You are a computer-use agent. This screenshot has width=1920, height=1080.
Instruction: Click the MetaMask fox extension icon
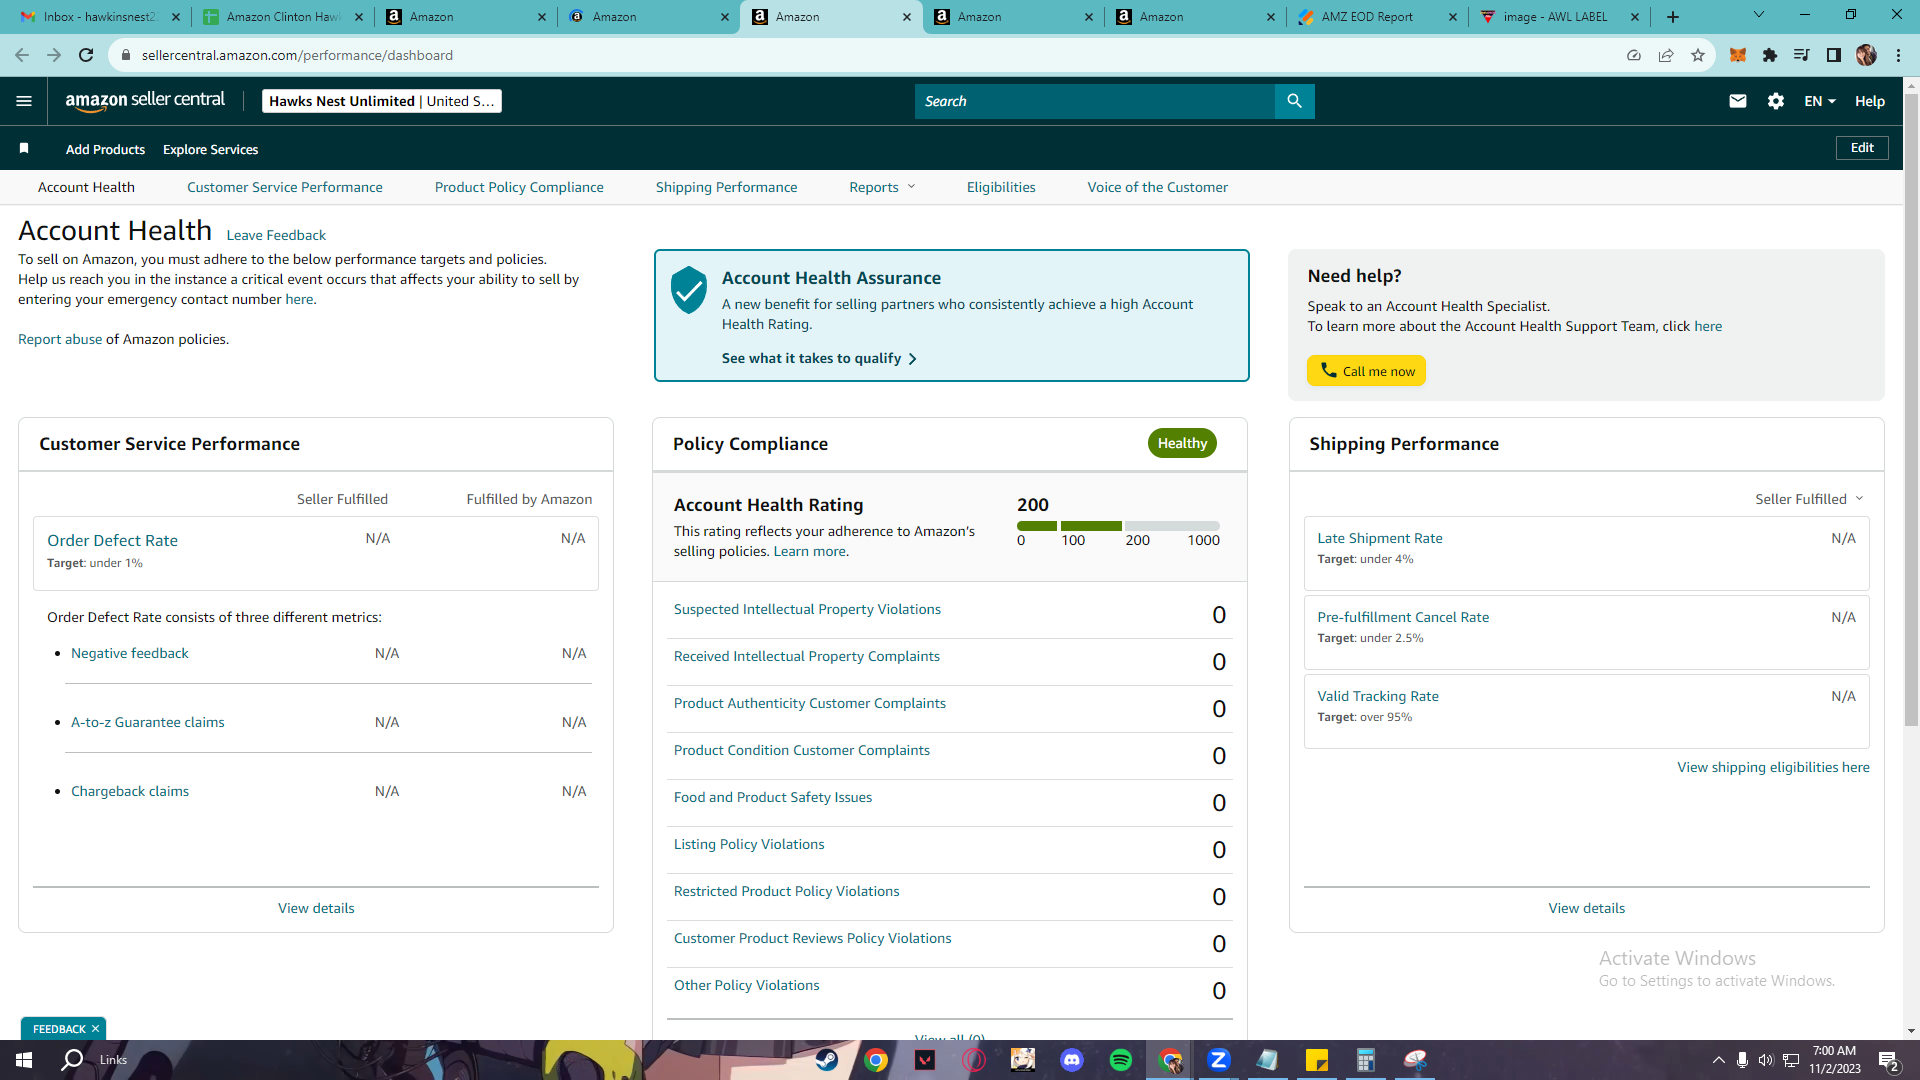tap(1738, 55)
